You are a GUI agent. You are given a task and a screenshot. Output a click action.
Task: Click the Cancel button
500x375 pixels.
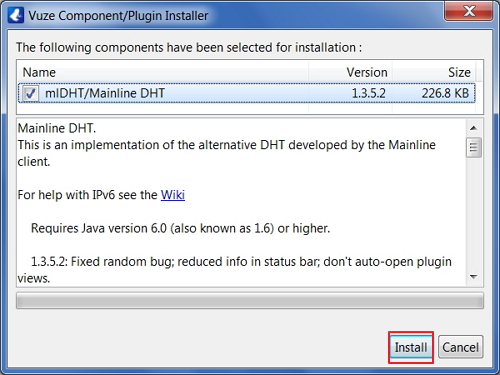pyautogui.click(x=460, y=347)
